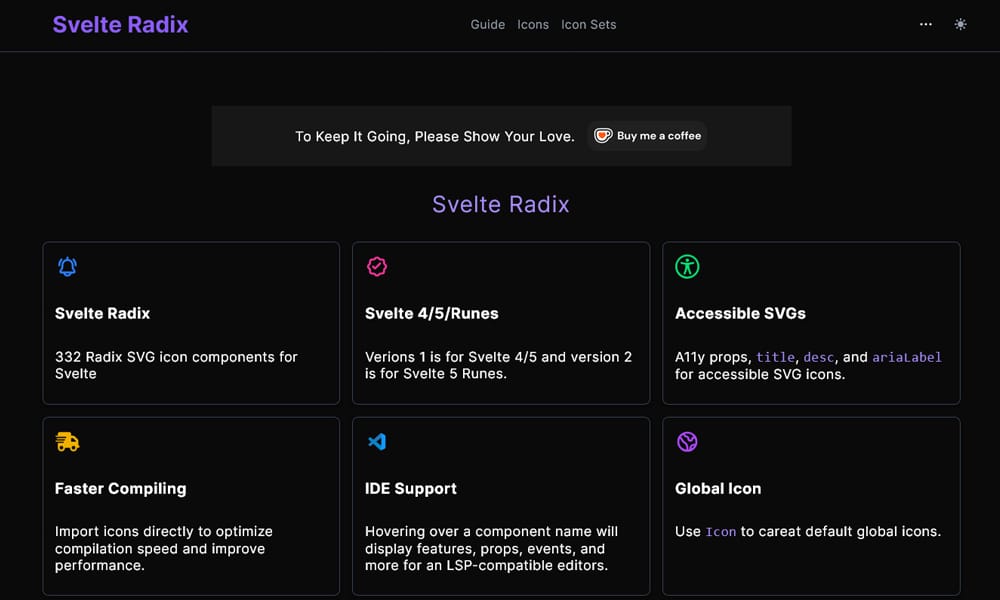Open the Icon Sets nav link
This screenshot has height=600, width=1000.
pyautogui.click(x=588, y=25)
